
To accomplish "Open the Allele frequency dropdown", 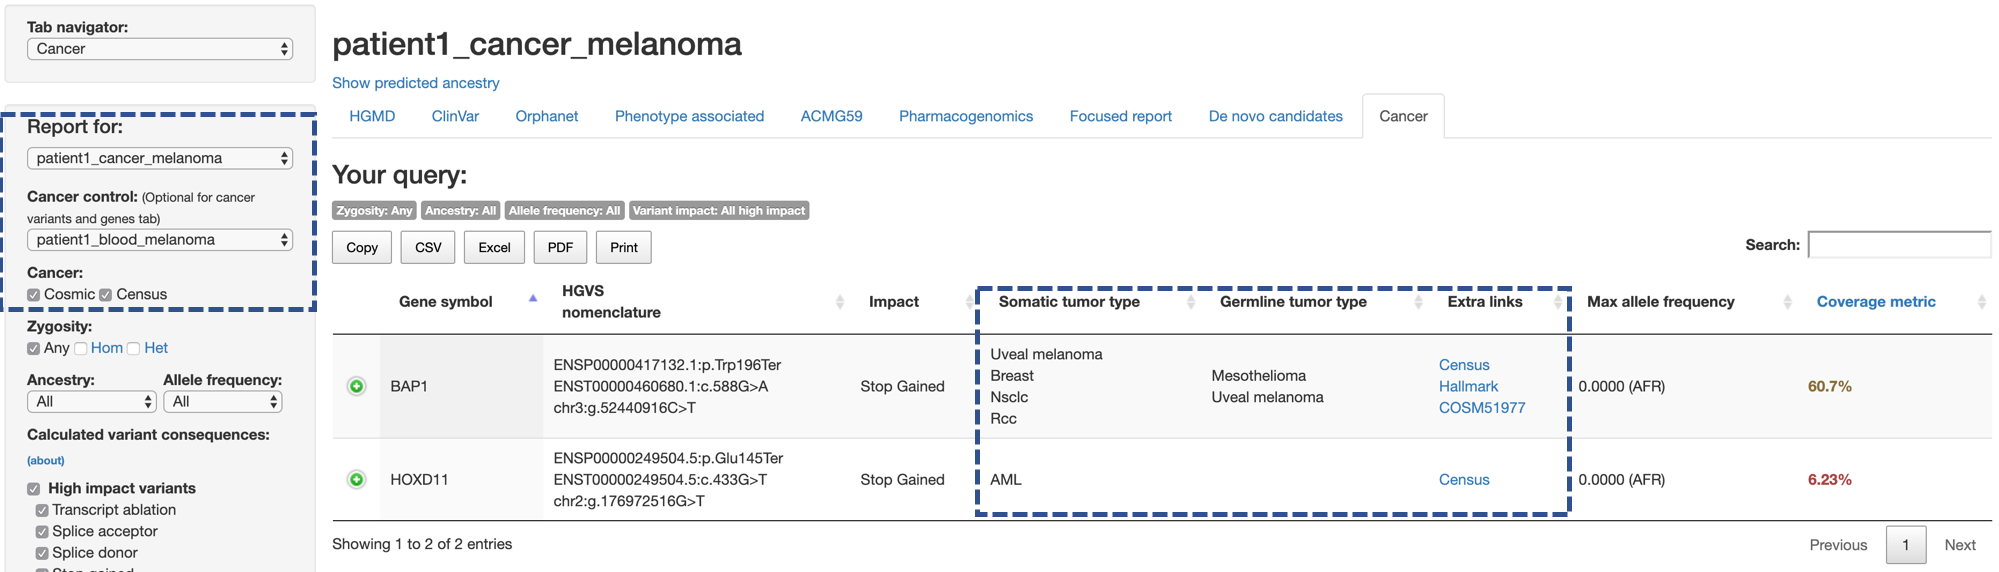I will coord(223,402).
